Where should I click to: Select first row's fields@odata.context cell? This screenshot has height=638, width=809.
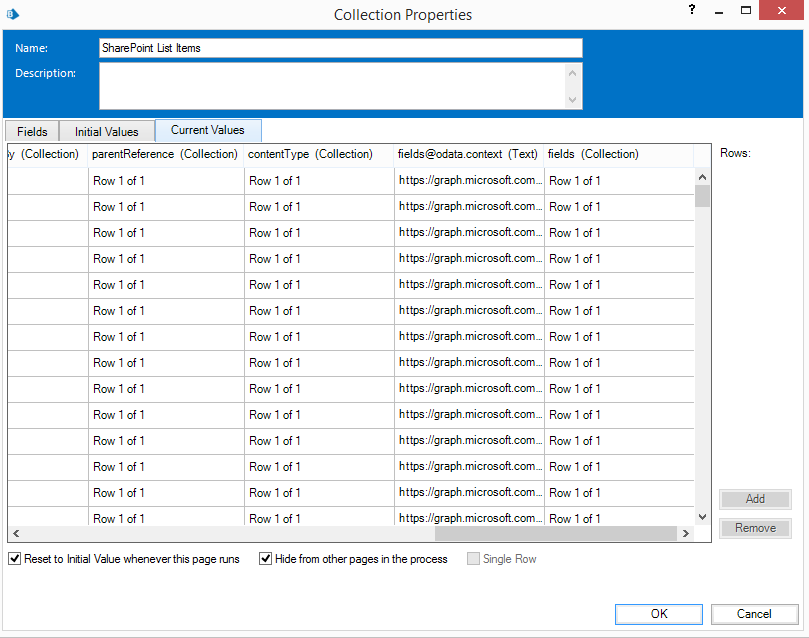pyautogui.click(x=469, y=181)
